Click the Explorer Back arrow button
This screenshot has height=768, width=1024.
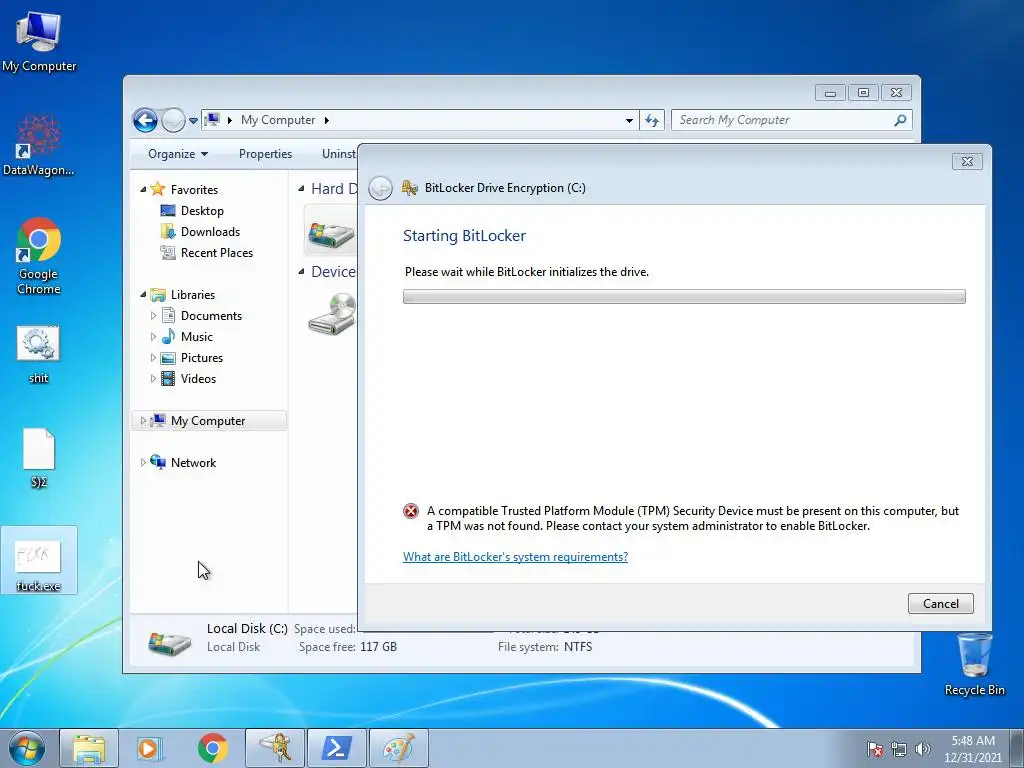[x=145, y=120]
